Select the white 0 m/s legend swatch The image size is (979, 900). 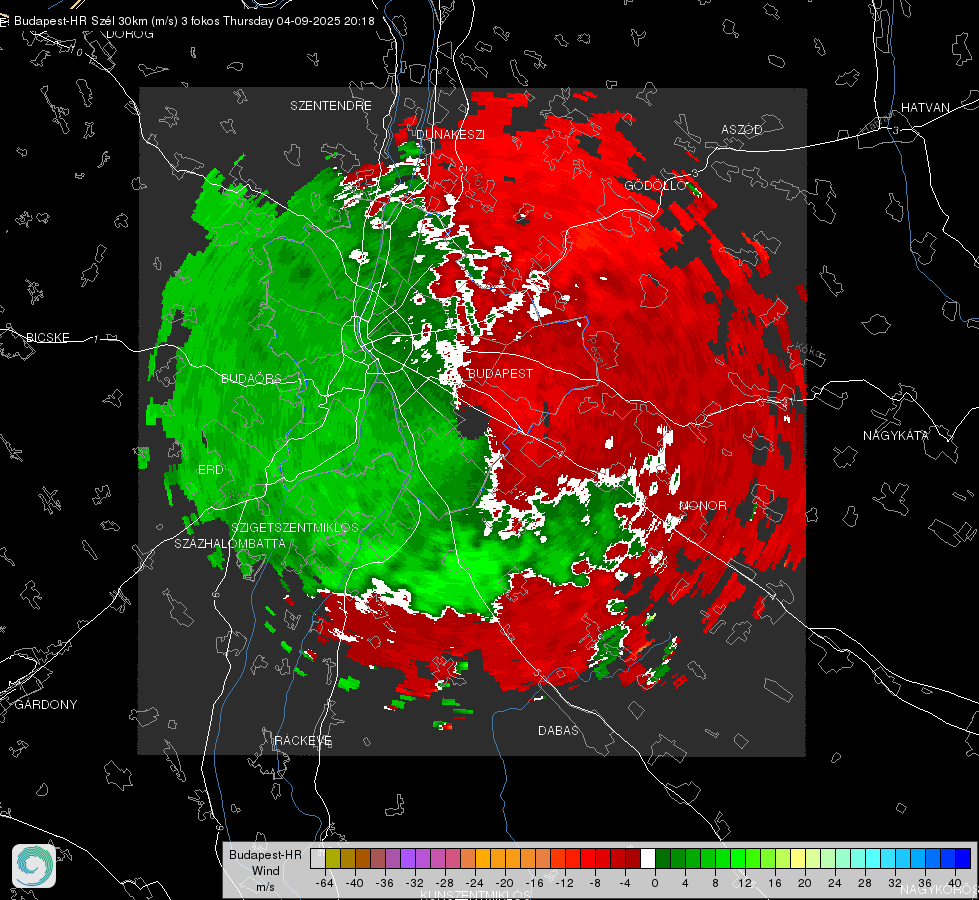coord(648,858)
